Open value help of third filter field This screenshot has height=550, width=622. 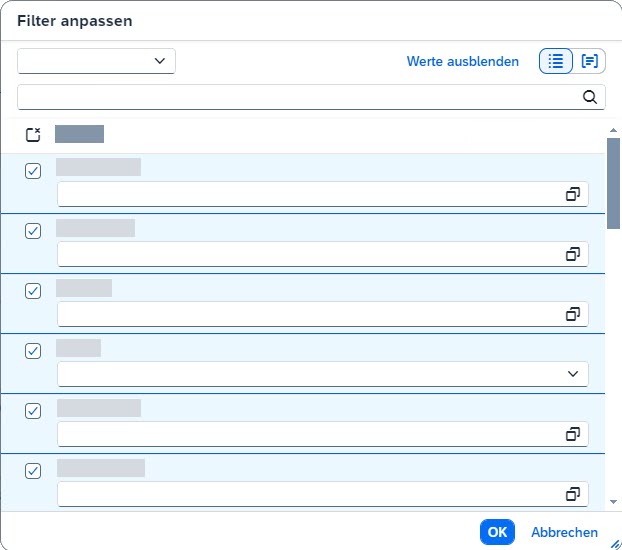point(573,314)
